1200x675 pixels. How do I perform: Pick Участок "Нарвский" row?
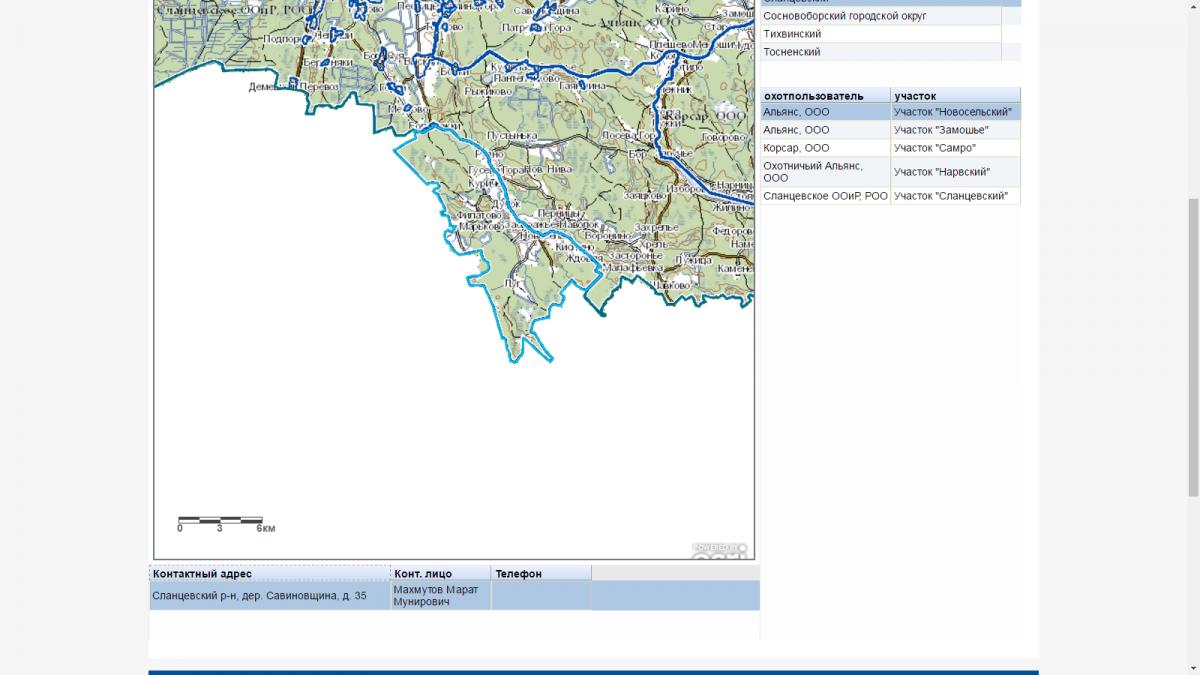(x=955, y=172)
